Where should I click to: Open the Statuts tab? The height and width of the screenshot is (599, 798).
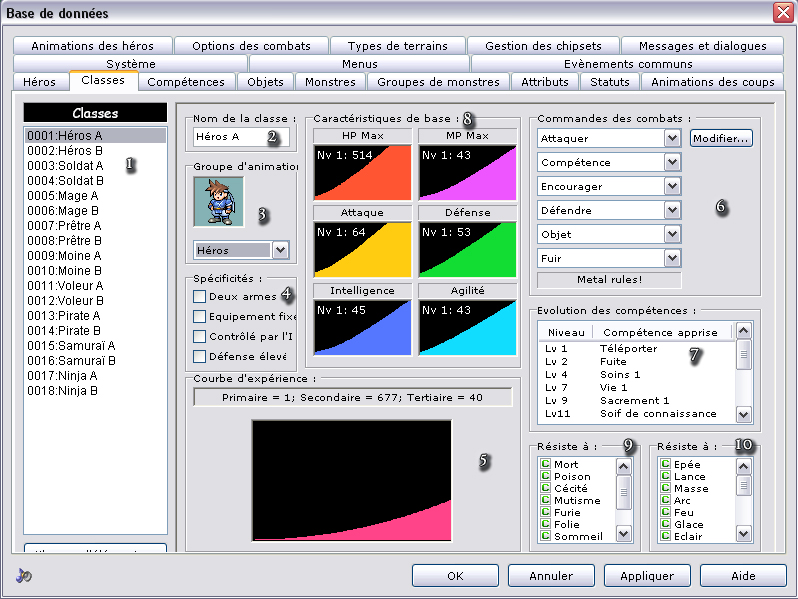pos(610,82)
